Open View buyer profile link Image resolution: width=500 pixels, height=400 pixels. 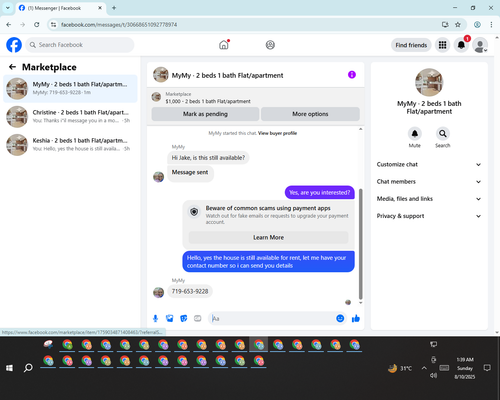tap(277, 133)
